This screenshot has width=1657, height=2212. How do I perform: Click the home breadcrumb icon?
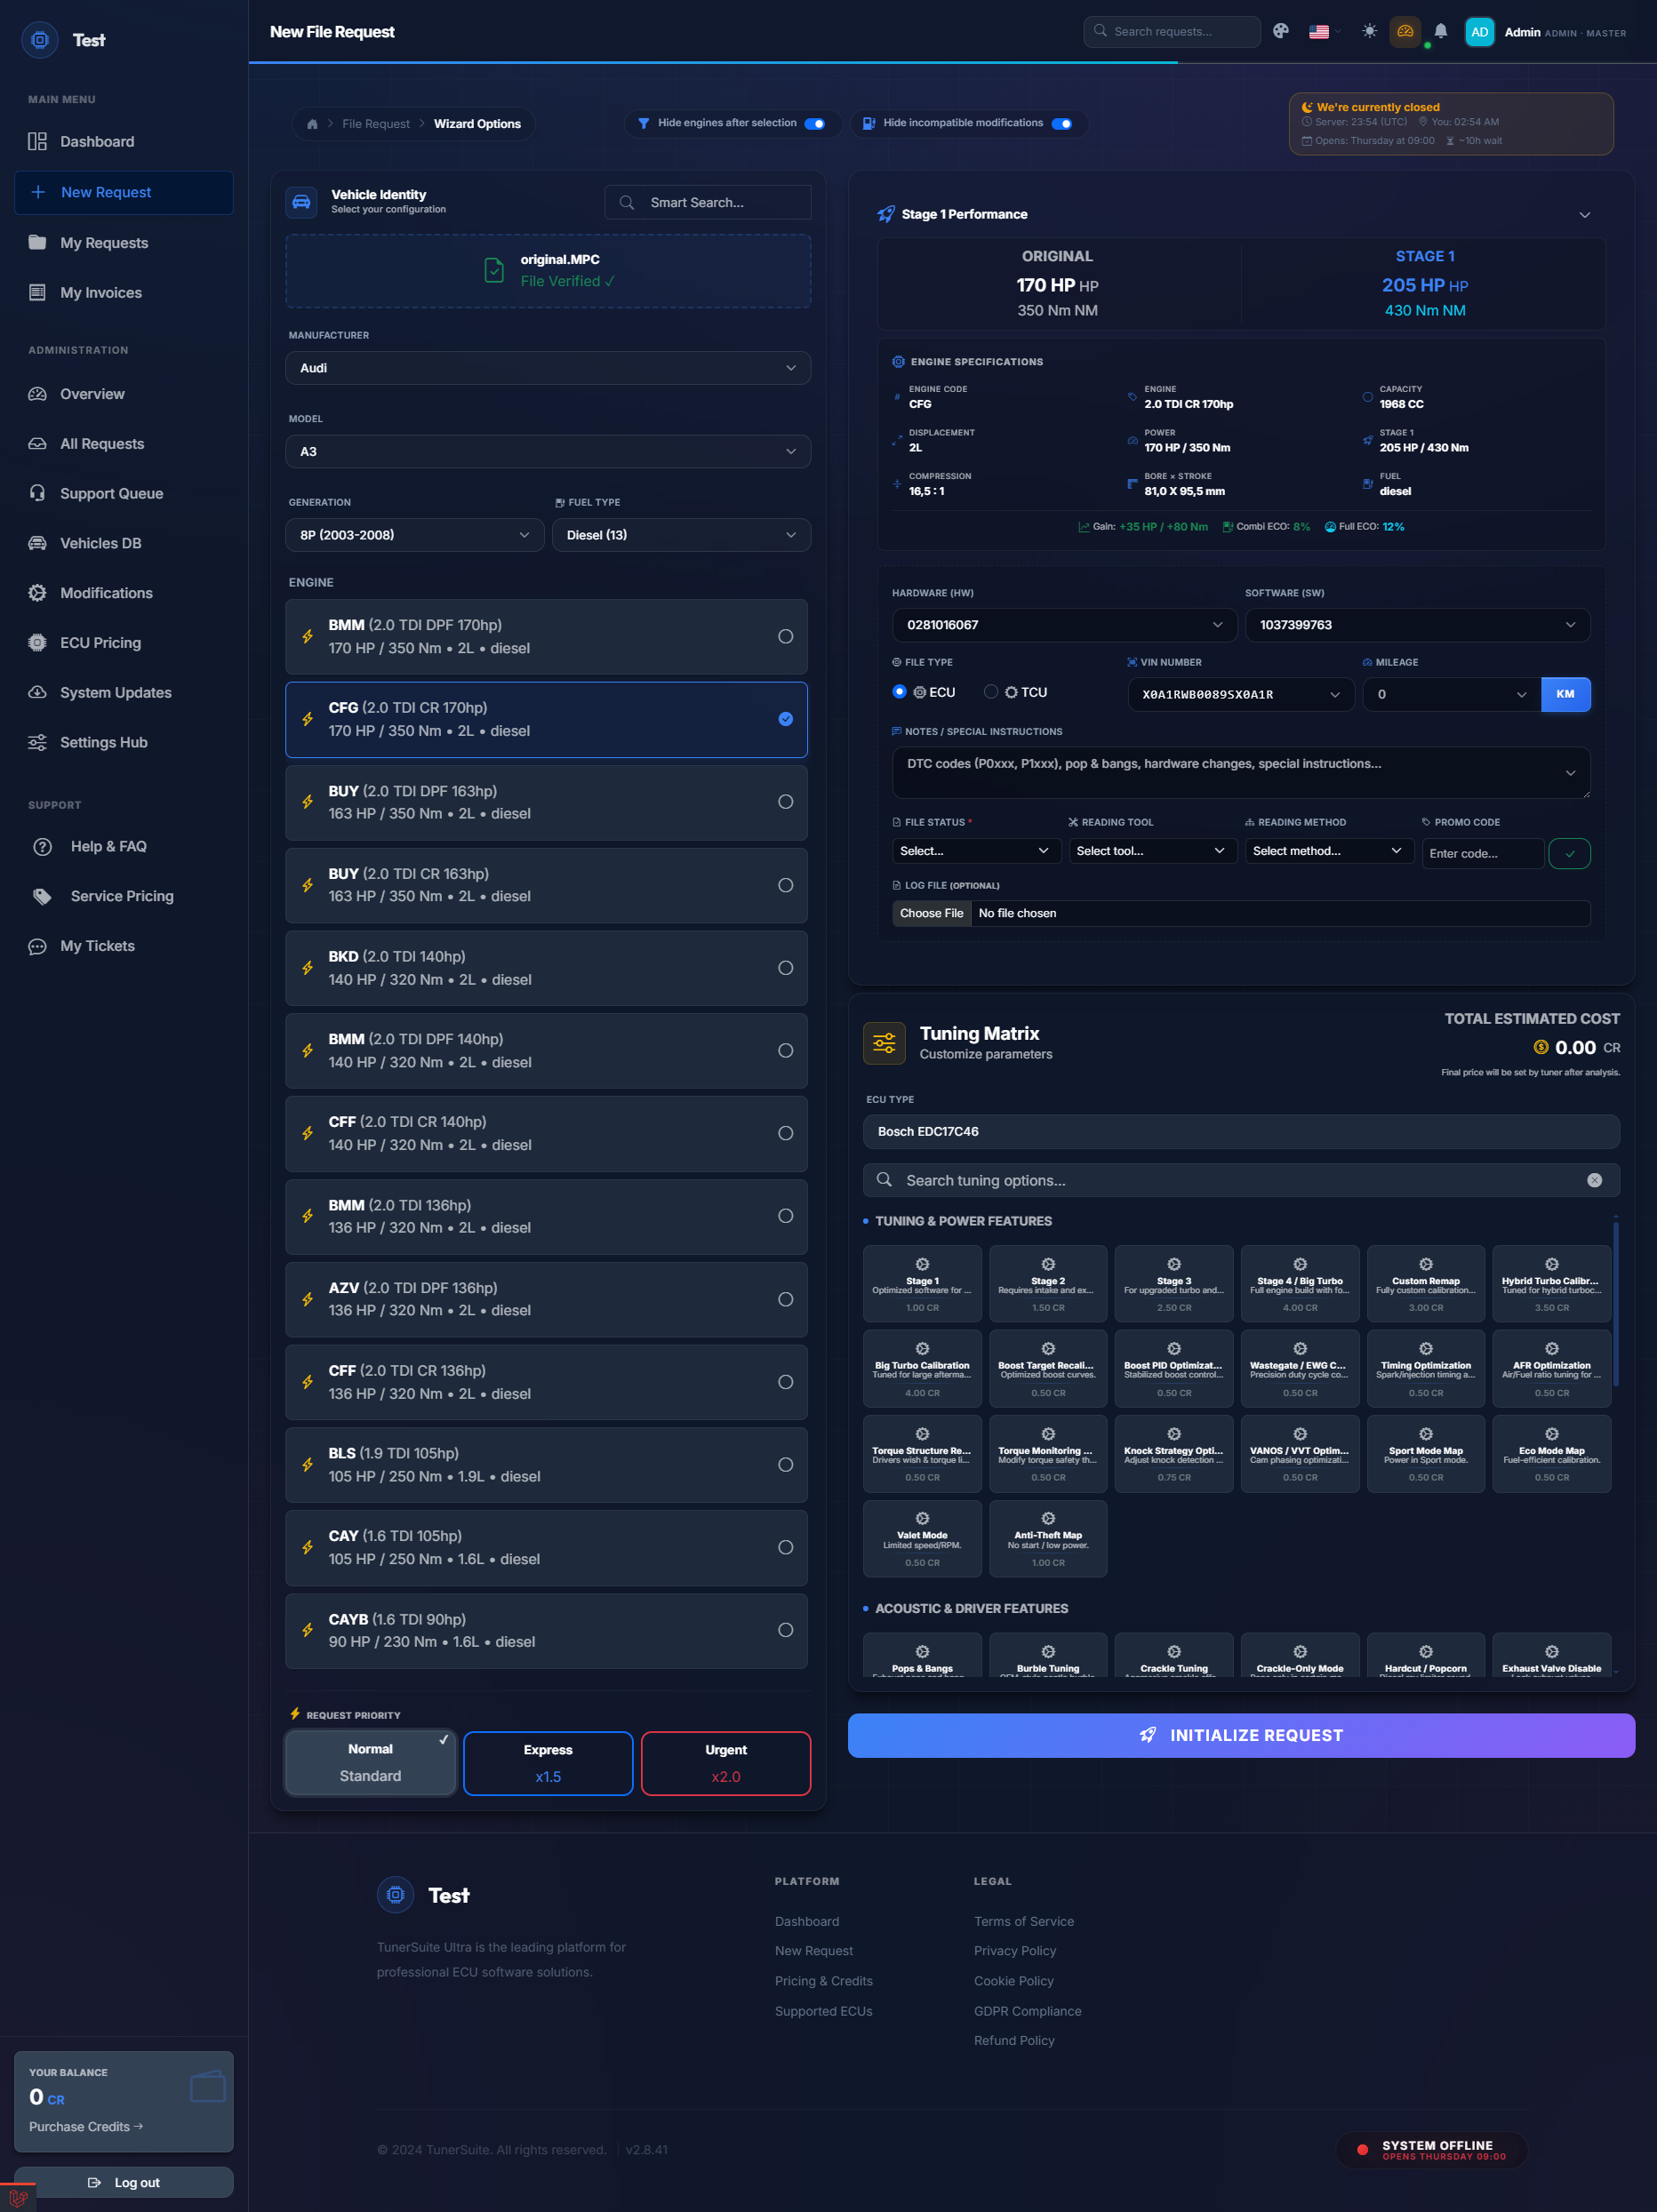pyautogui.click(x=312, y=124)
